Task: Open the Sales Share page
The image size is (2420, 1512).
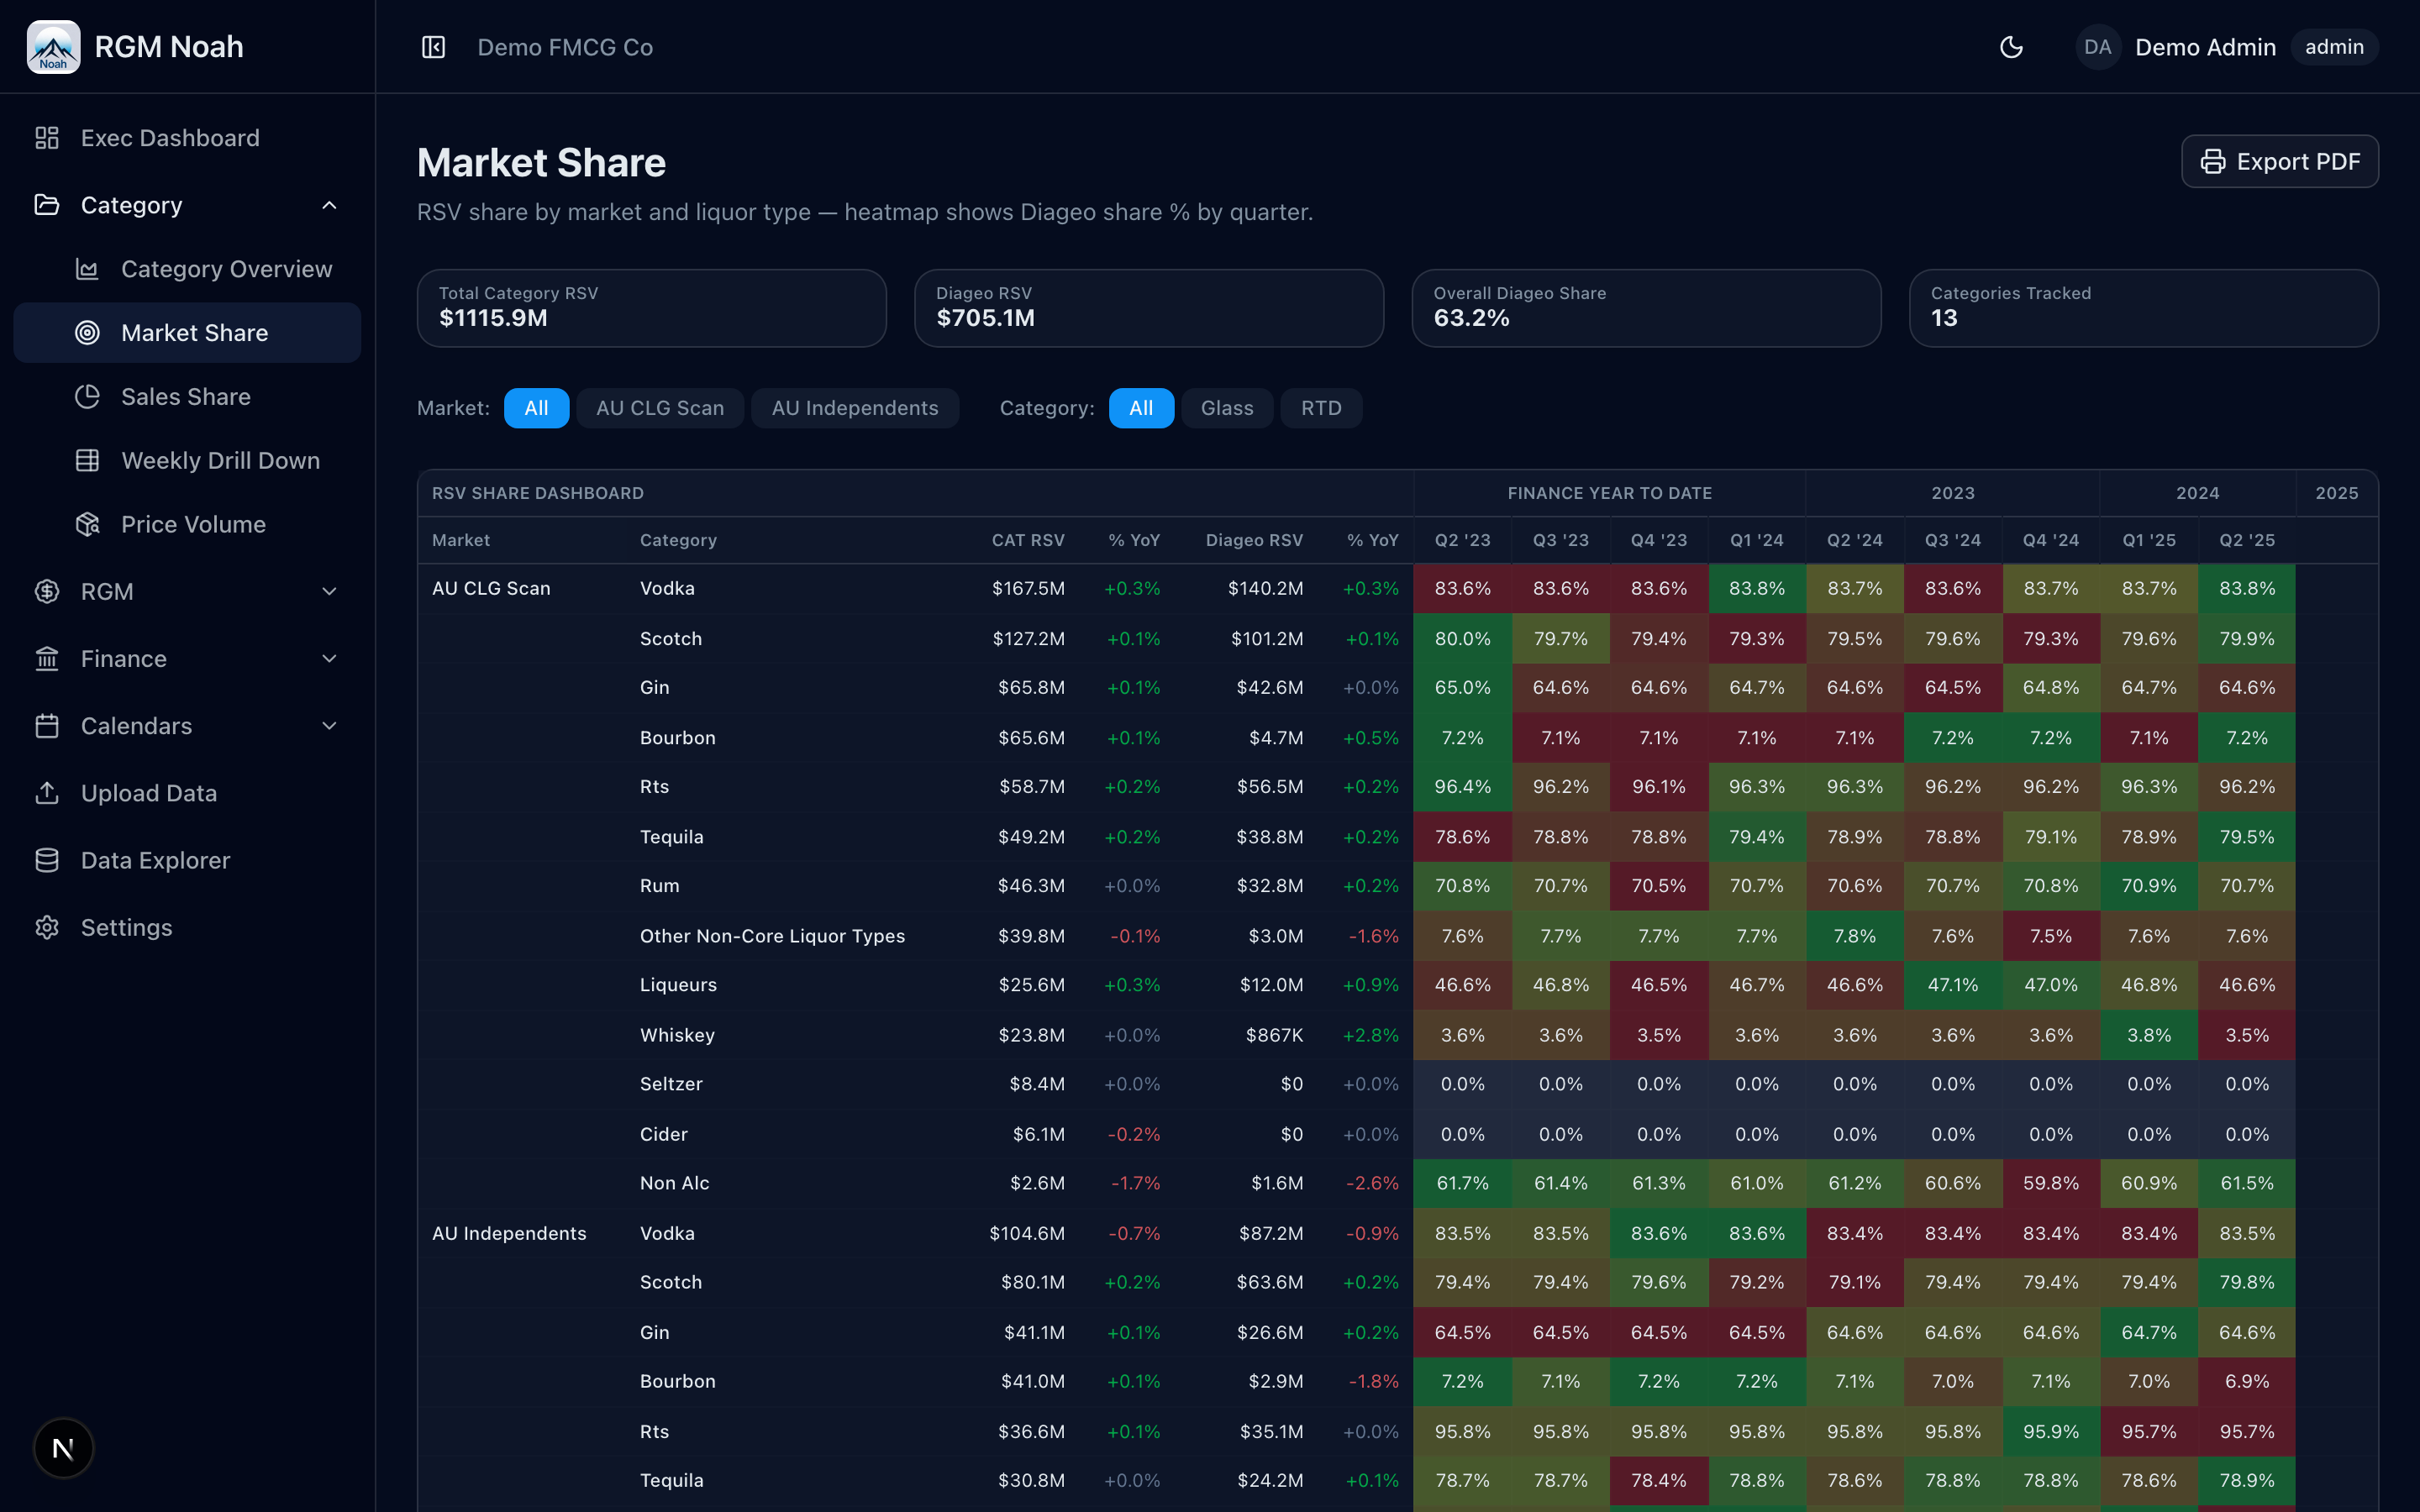Action: click(186, 397)
